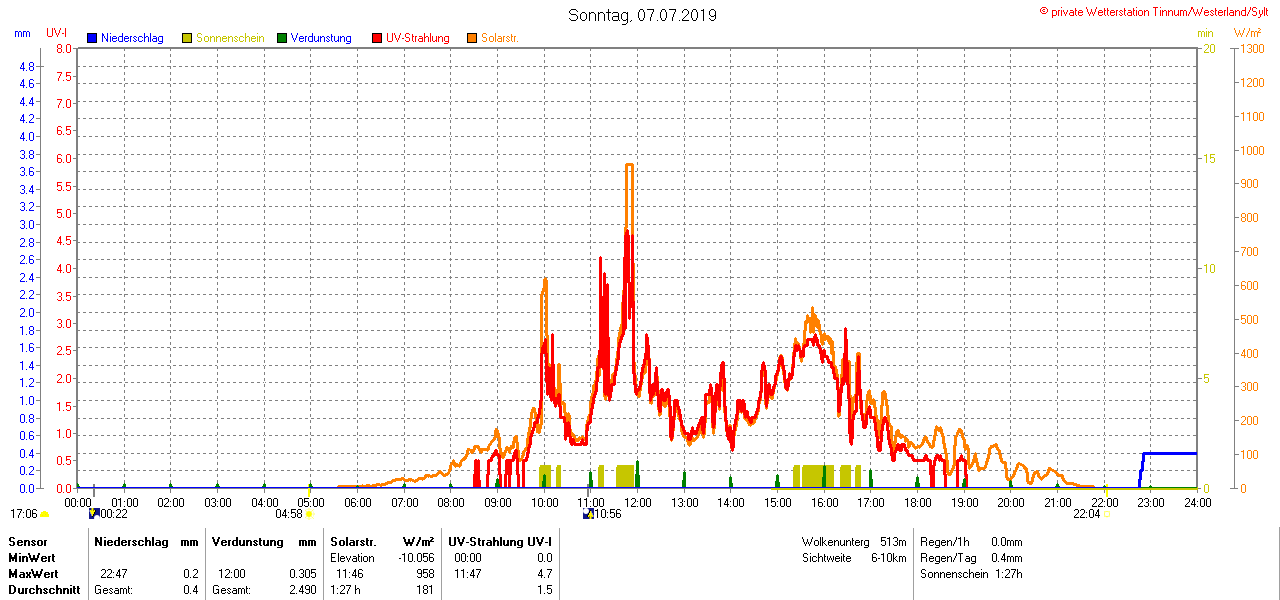
Task: Click the Sonntag, 07.07.2019 chart title
Action: 642,15
